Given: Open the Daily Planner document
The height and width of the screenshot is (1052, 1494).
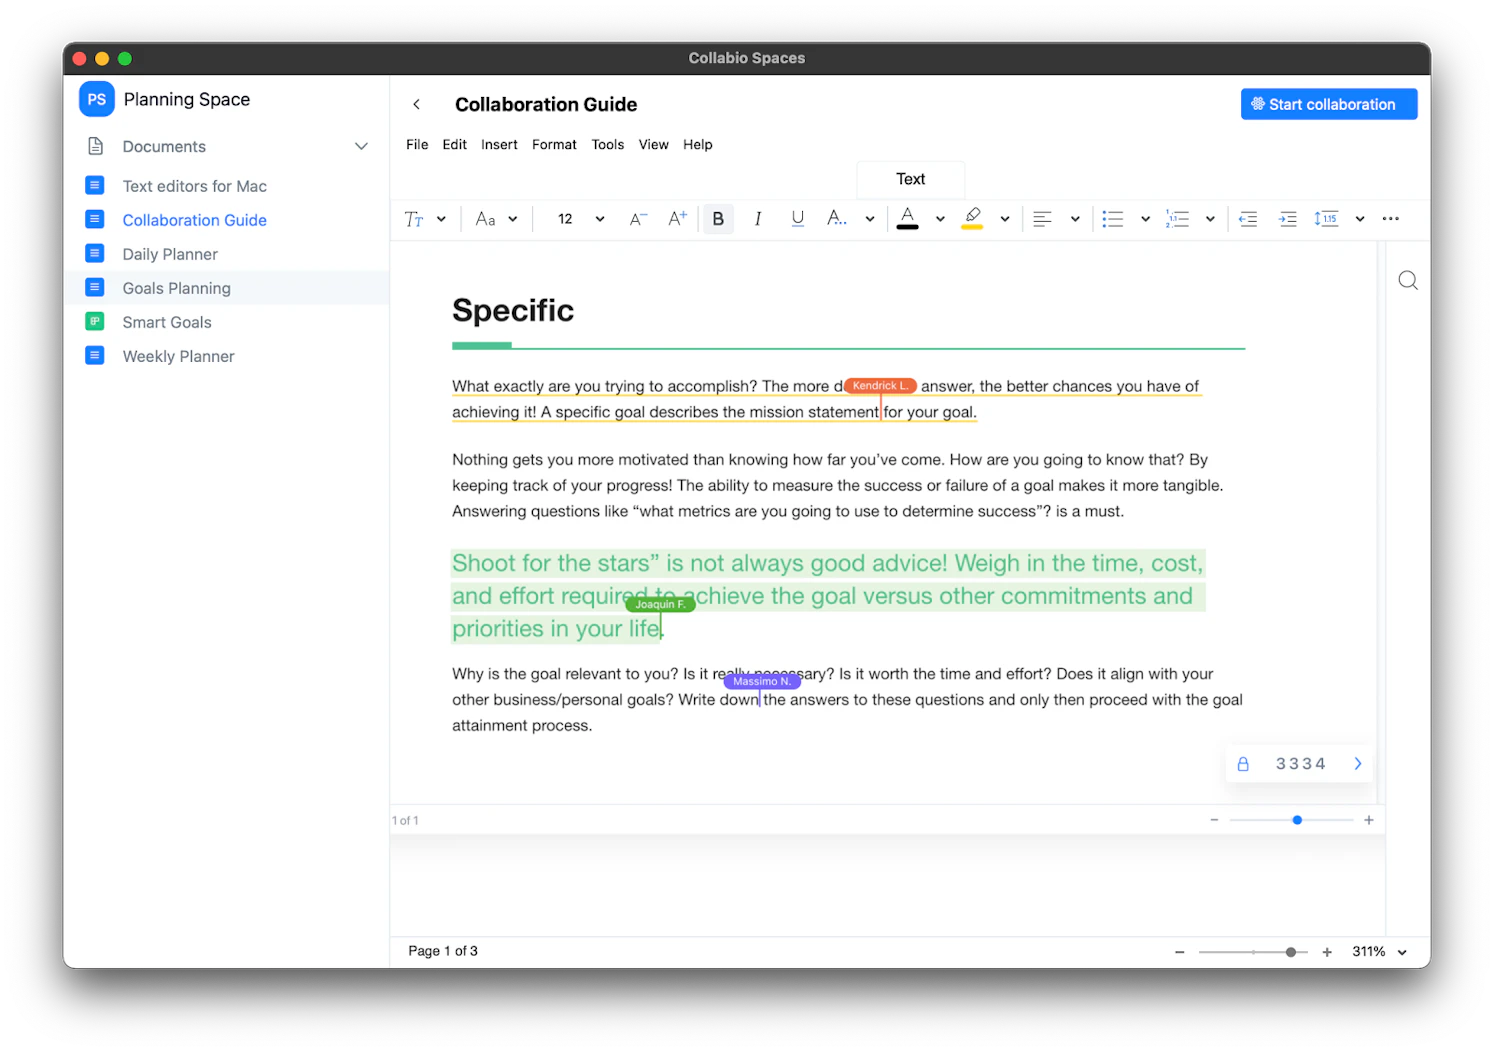Looking at the screenshot, I should (x=227, y=254).
